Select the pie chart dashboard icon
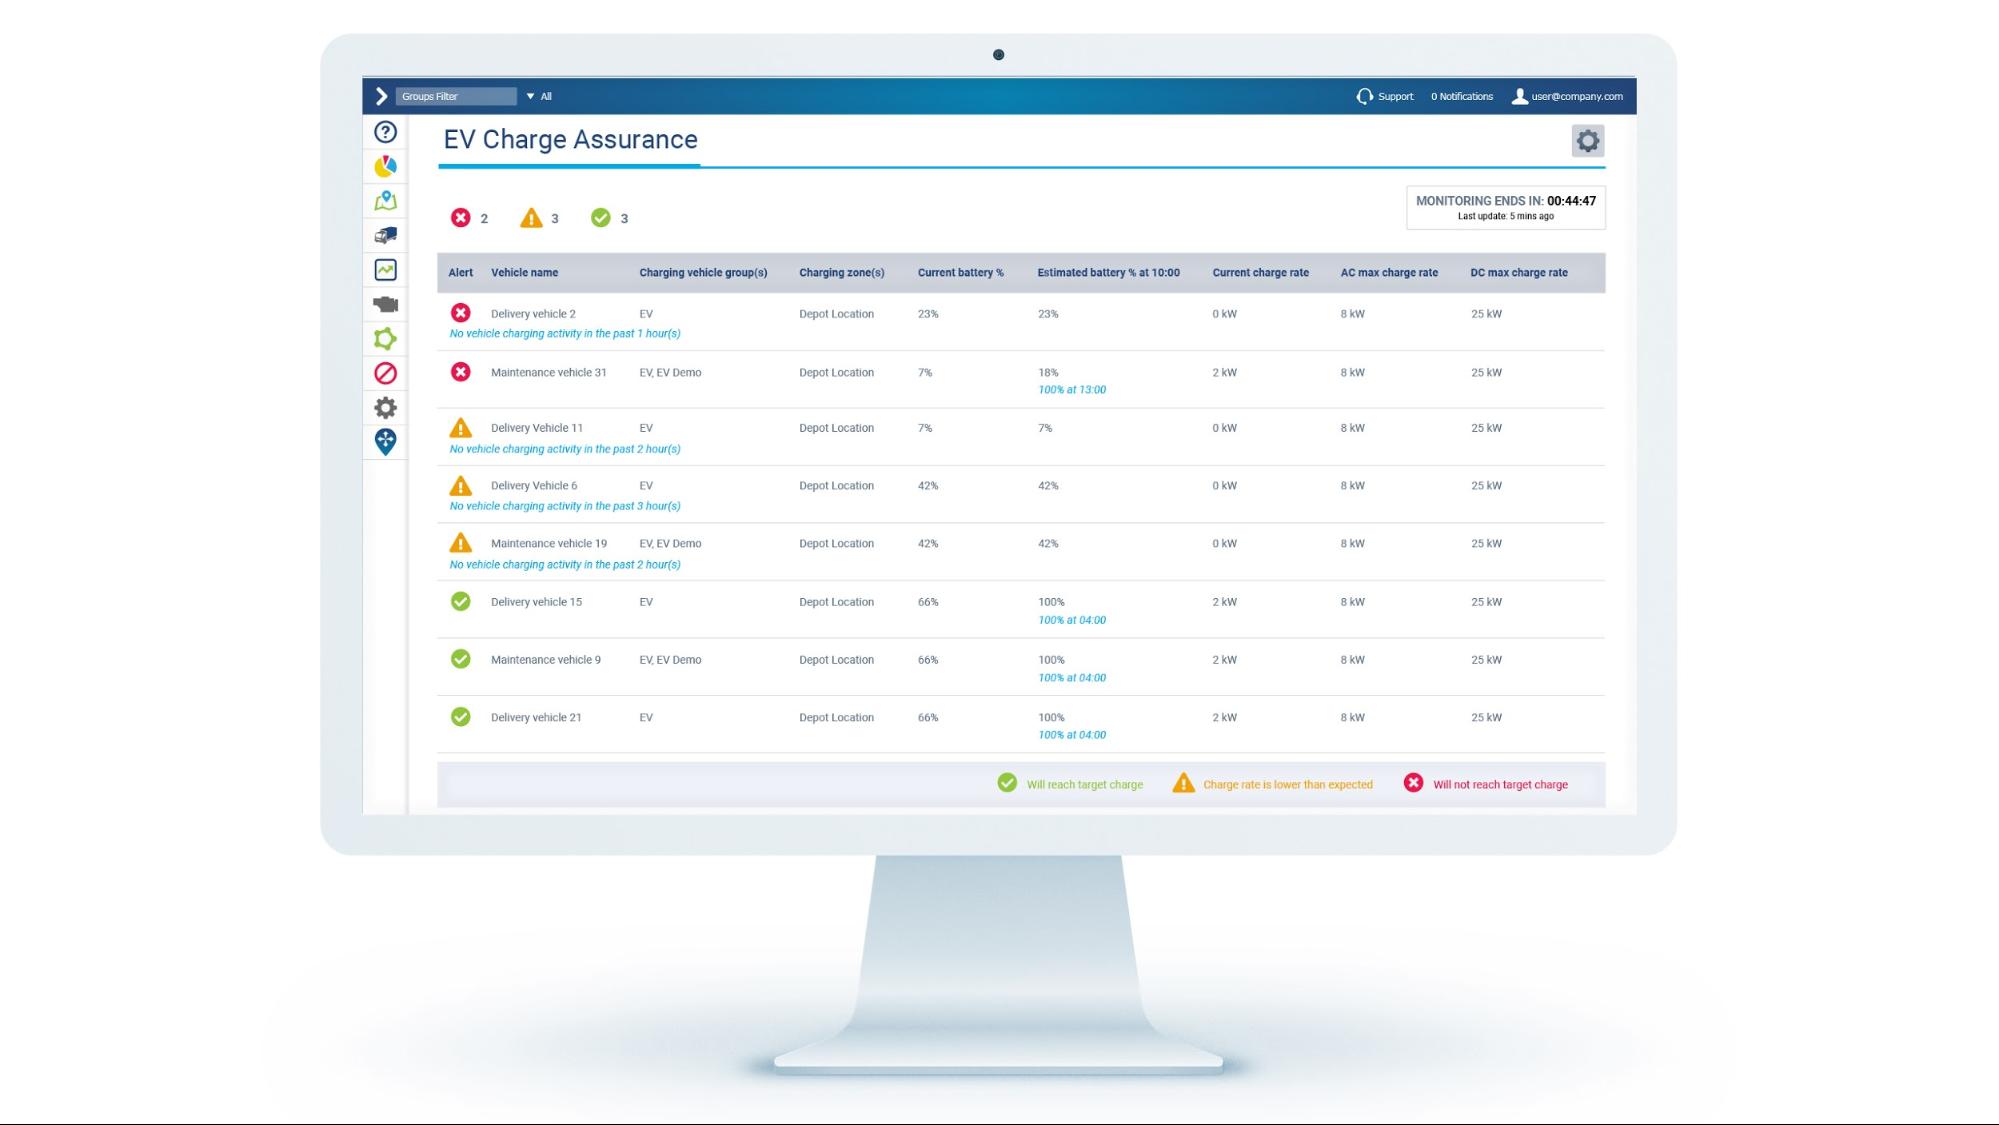Image resolution: width=1999 pixels, height=1125 pixels. point(385,166)
